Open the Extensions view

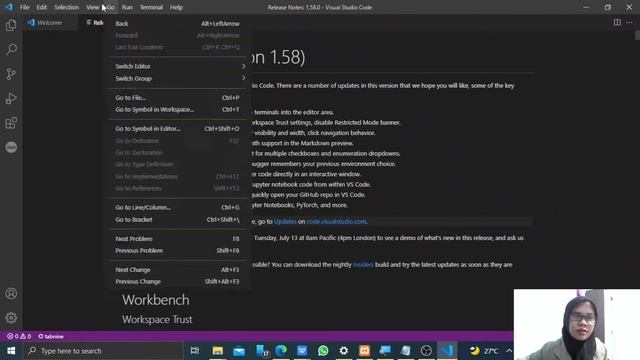click(x=11, y=123)
